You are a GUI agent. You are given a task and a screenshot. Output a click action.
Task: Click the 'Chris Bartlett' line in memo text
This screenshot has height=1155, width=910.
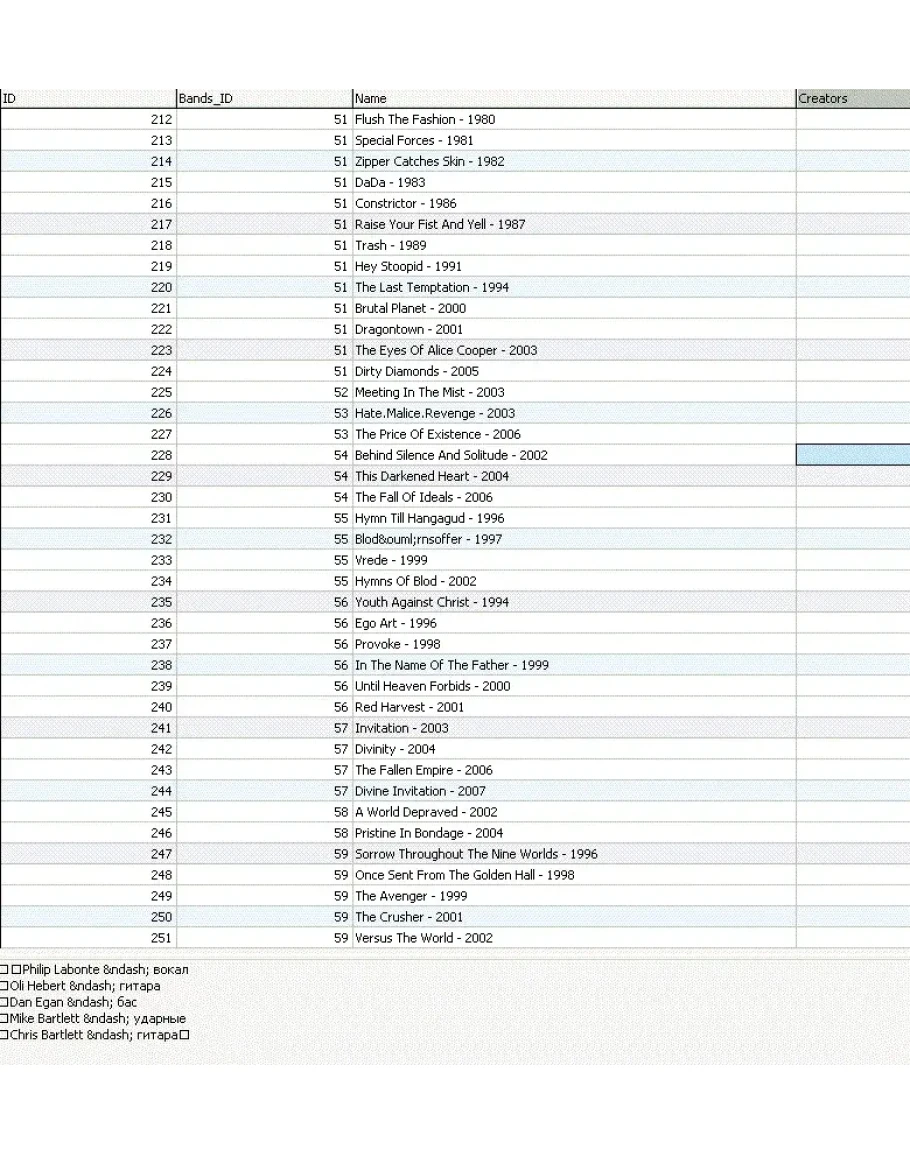[x=100, y=1034]
